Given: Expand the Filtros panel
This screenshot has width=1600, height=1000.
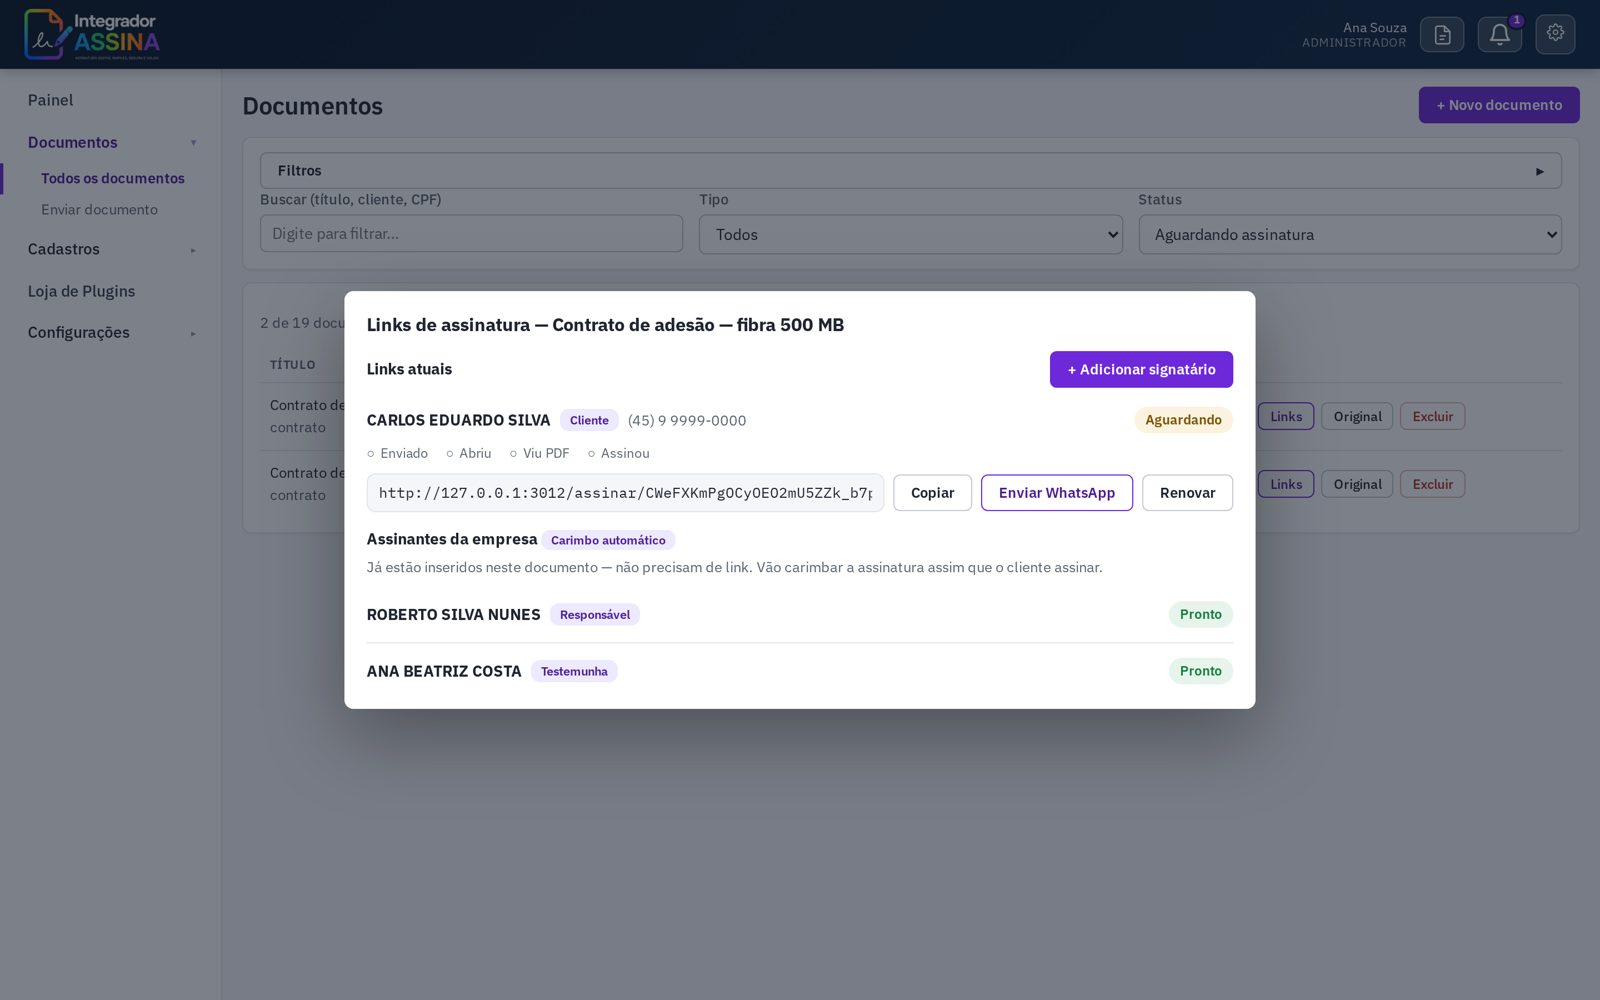Looking at the screenshot, I should click(x=910, y=170).
